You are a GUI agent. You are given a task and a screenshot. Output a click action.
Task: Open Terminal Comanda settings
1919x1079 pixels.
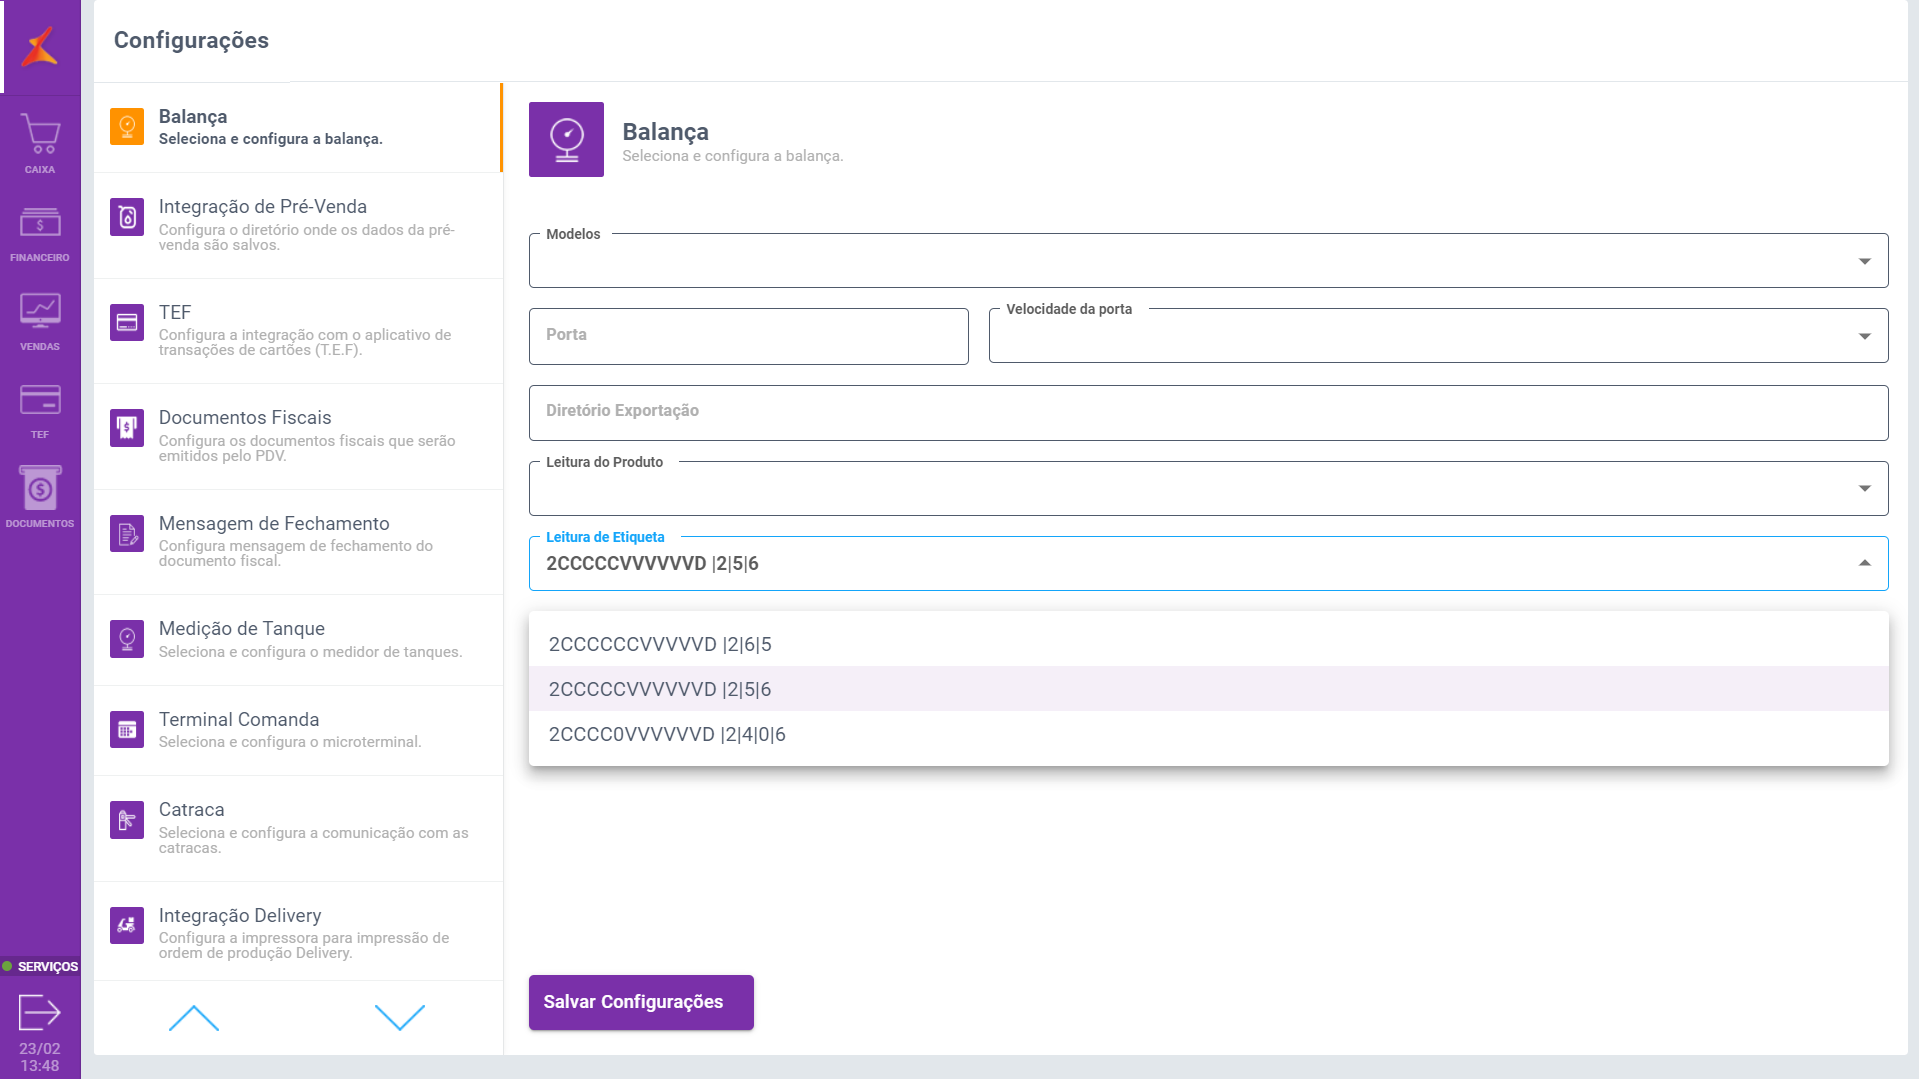click(298, 730)
